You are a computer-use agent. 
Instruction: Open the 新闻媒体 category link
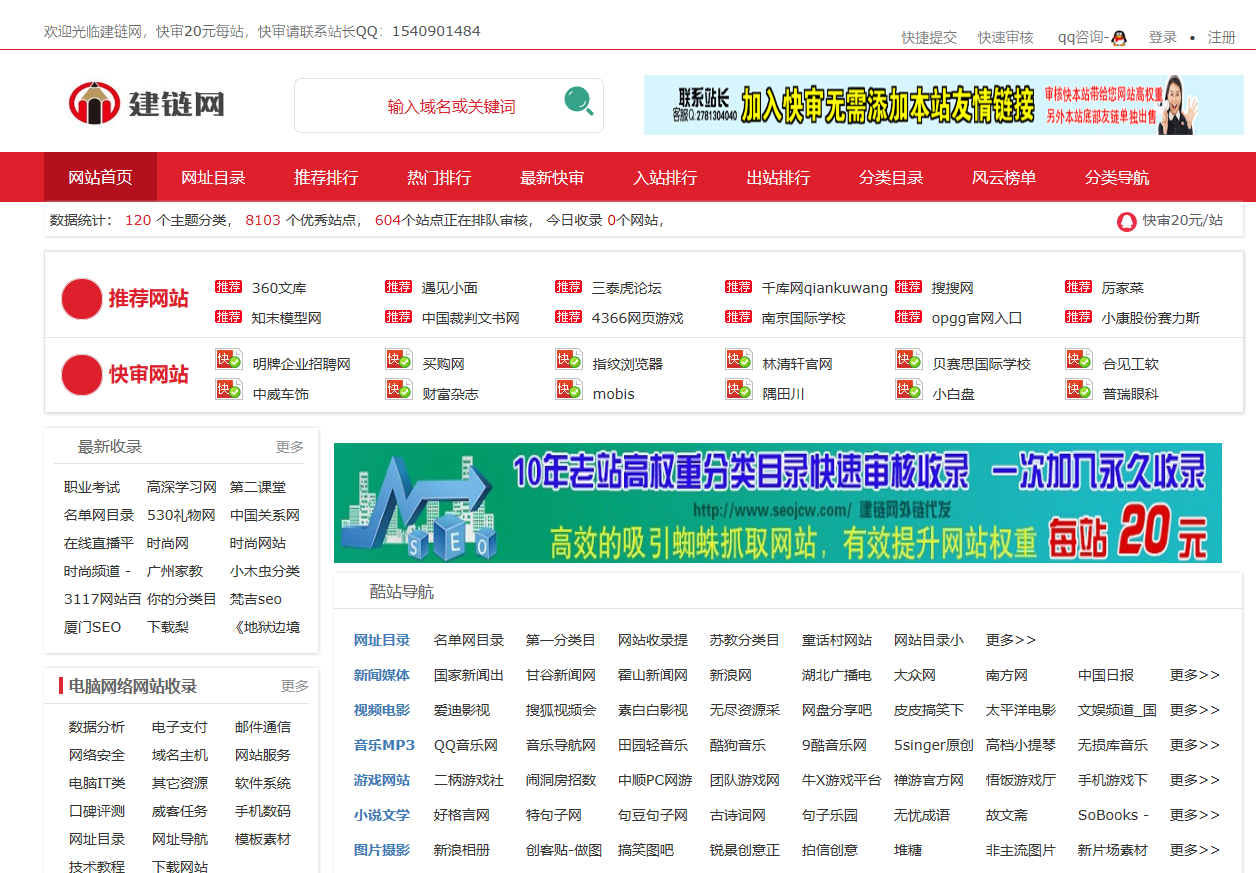[x=382, y=675]
